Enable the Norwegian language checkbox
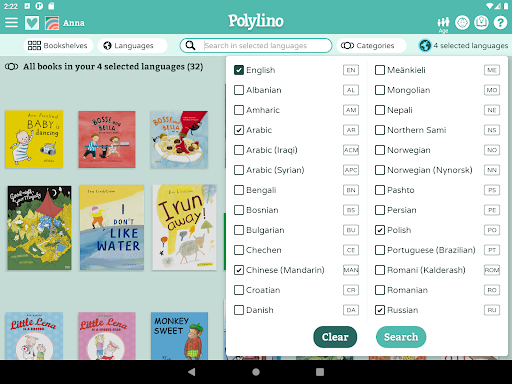 [380, 150]
